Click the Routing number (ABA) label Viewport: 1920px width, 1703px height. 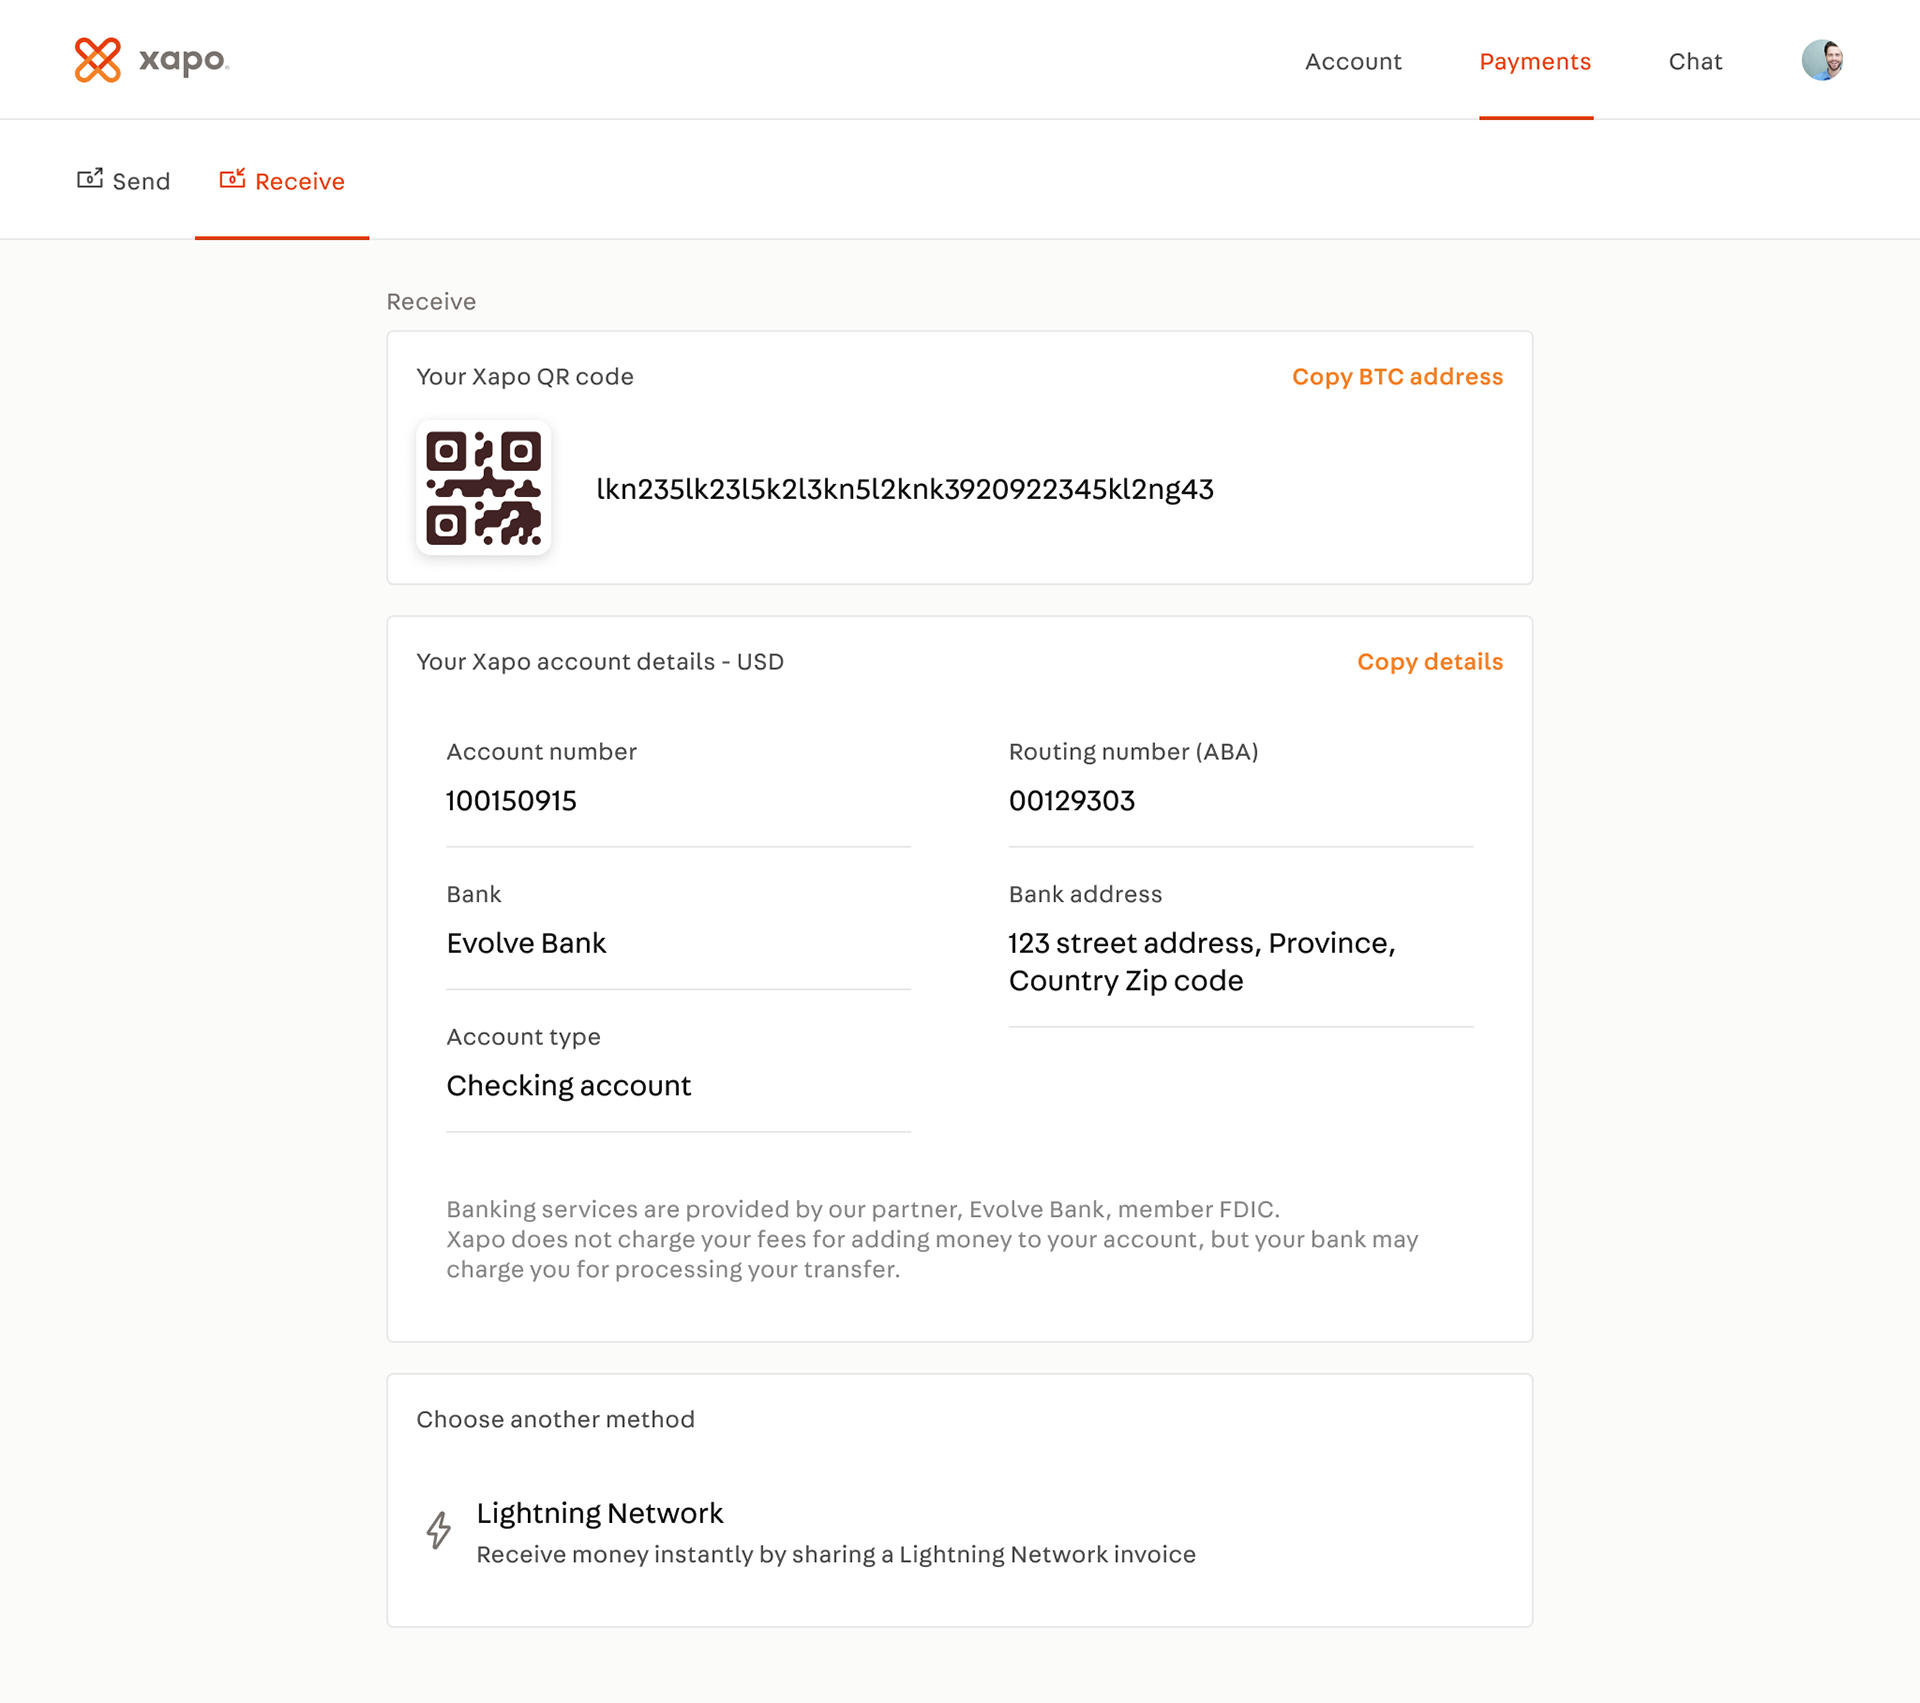tap(1133, 752)
